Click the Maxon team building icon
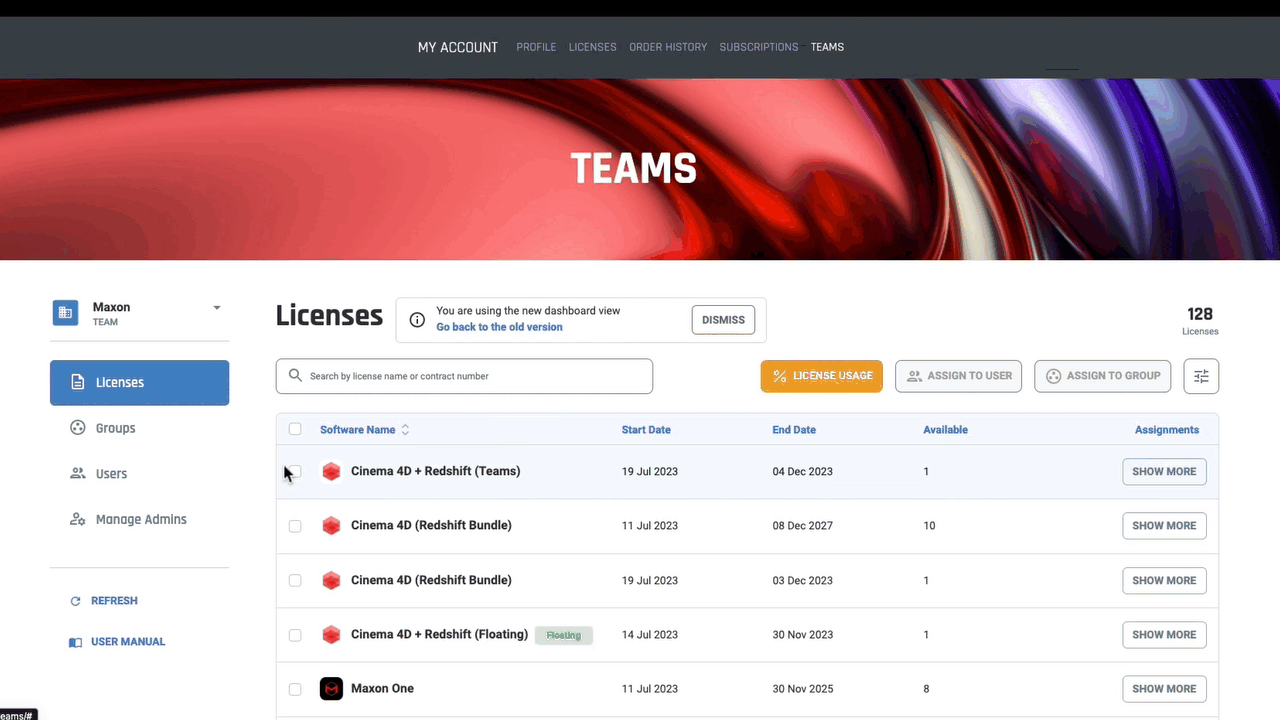This screenshot has width=1280, height=720. 65,313
